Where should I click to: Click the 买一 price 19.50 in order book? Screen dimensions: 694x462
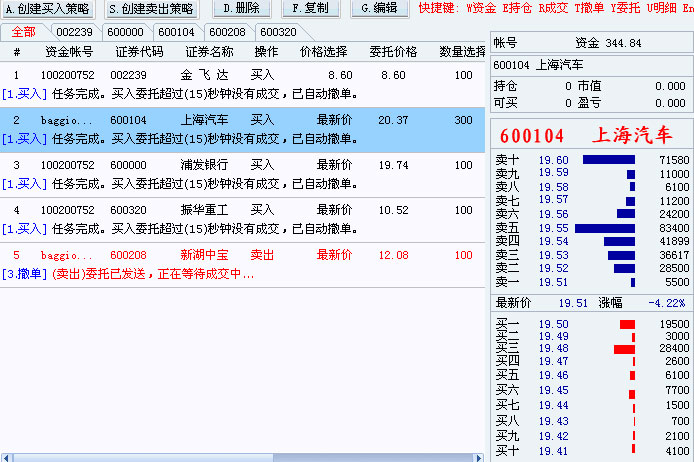click(x=553, y=324)
